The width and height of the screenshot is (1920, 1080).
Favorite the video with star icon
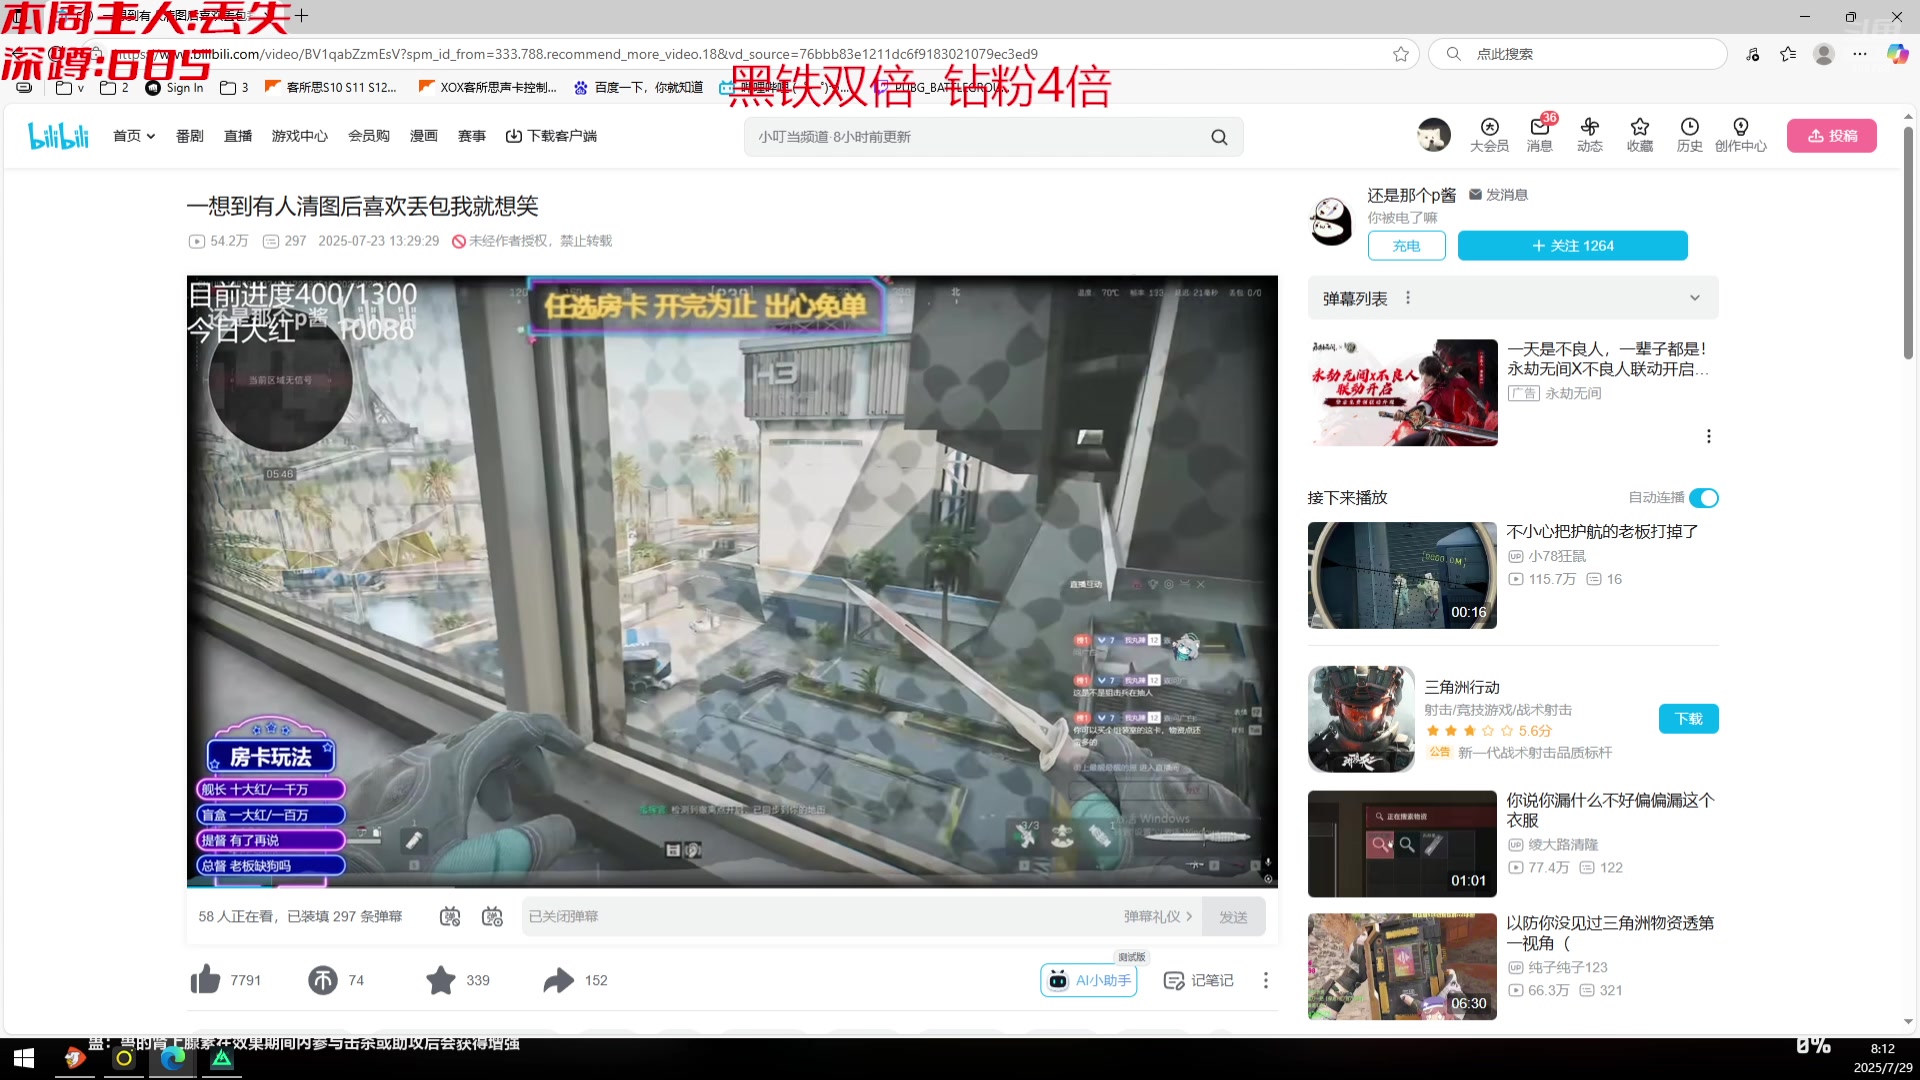[440, 980]
